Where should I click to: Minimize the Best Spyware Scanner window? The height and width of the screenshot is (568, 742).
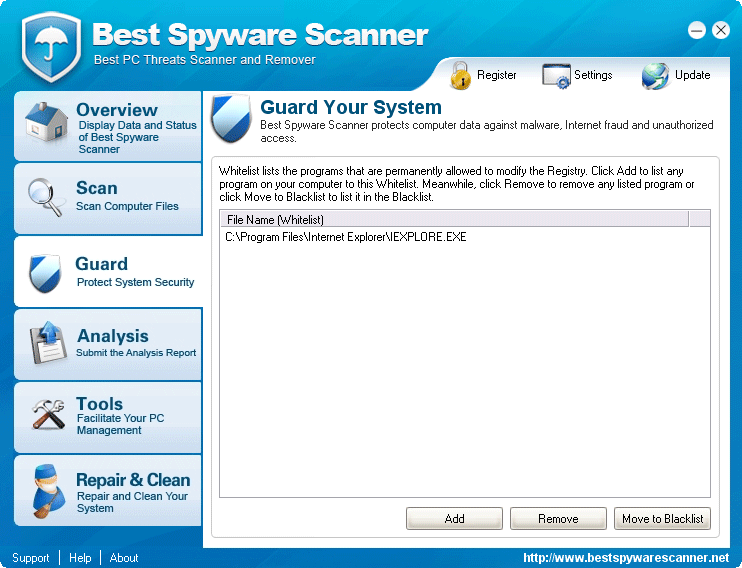tap(697, 31)
